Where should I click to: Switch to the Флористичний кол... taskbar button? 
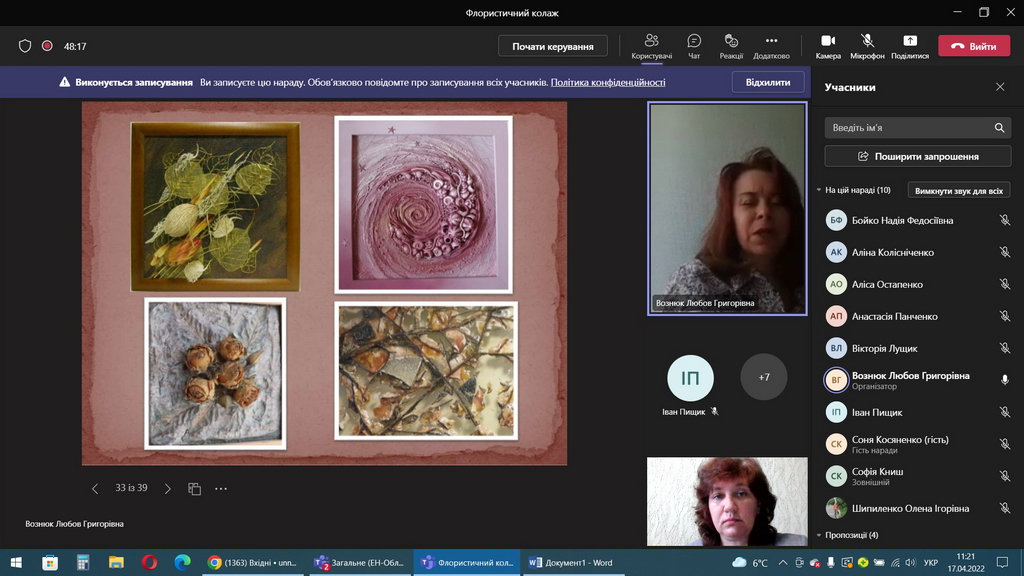[467, 562]
